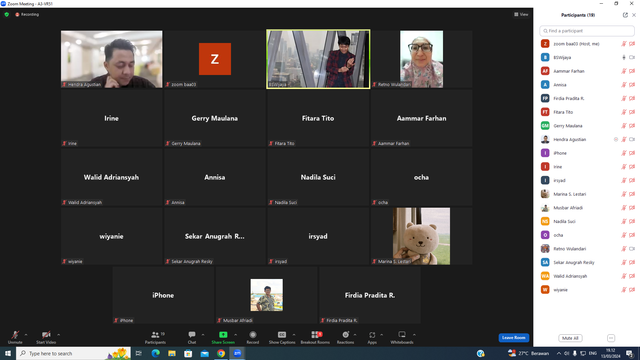The height and width of the screenshot is (360, 640).
Task: Click Marina S. Lestari's teddy bear tile
Action: tap(421, 236)
